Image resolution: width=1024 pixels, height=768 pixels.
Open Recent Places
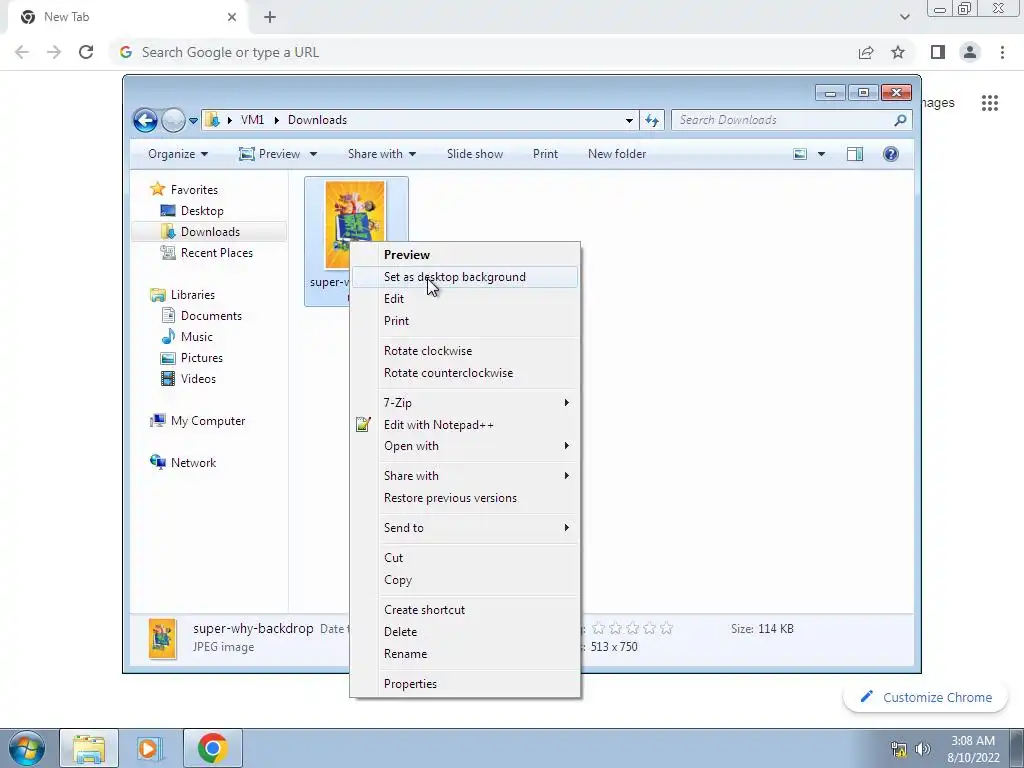coord(216,253)
